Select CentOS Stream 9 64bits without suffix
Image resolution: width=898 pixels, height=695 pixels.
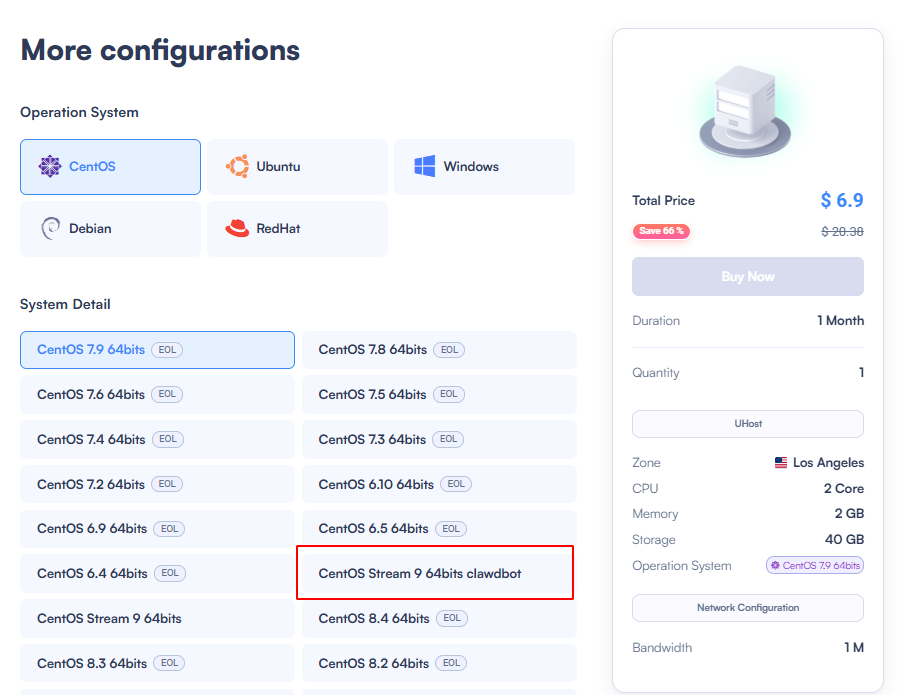coord(157,618)
